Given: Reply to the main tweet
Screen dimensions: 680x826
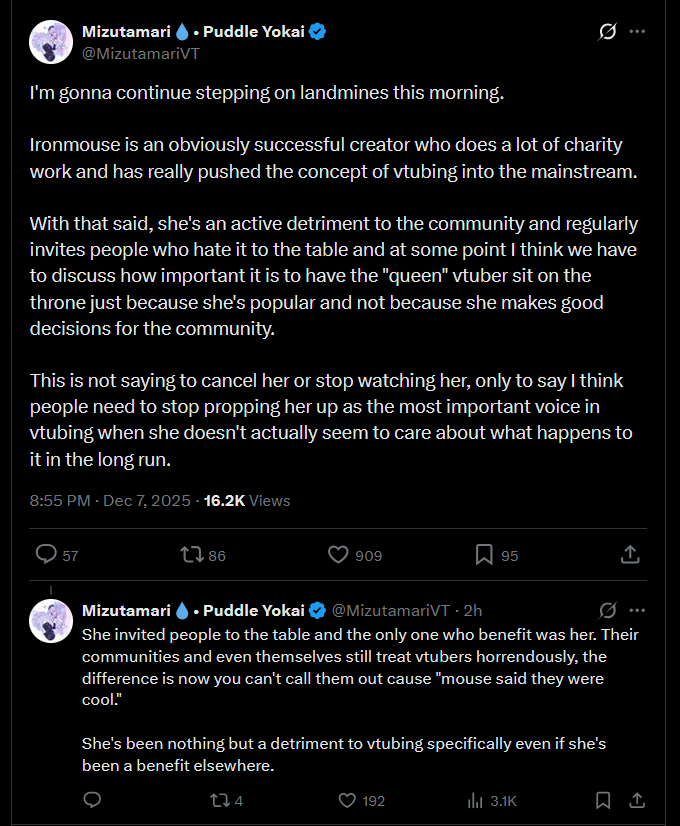Looking at the screenshot, I should coord(46,554).
